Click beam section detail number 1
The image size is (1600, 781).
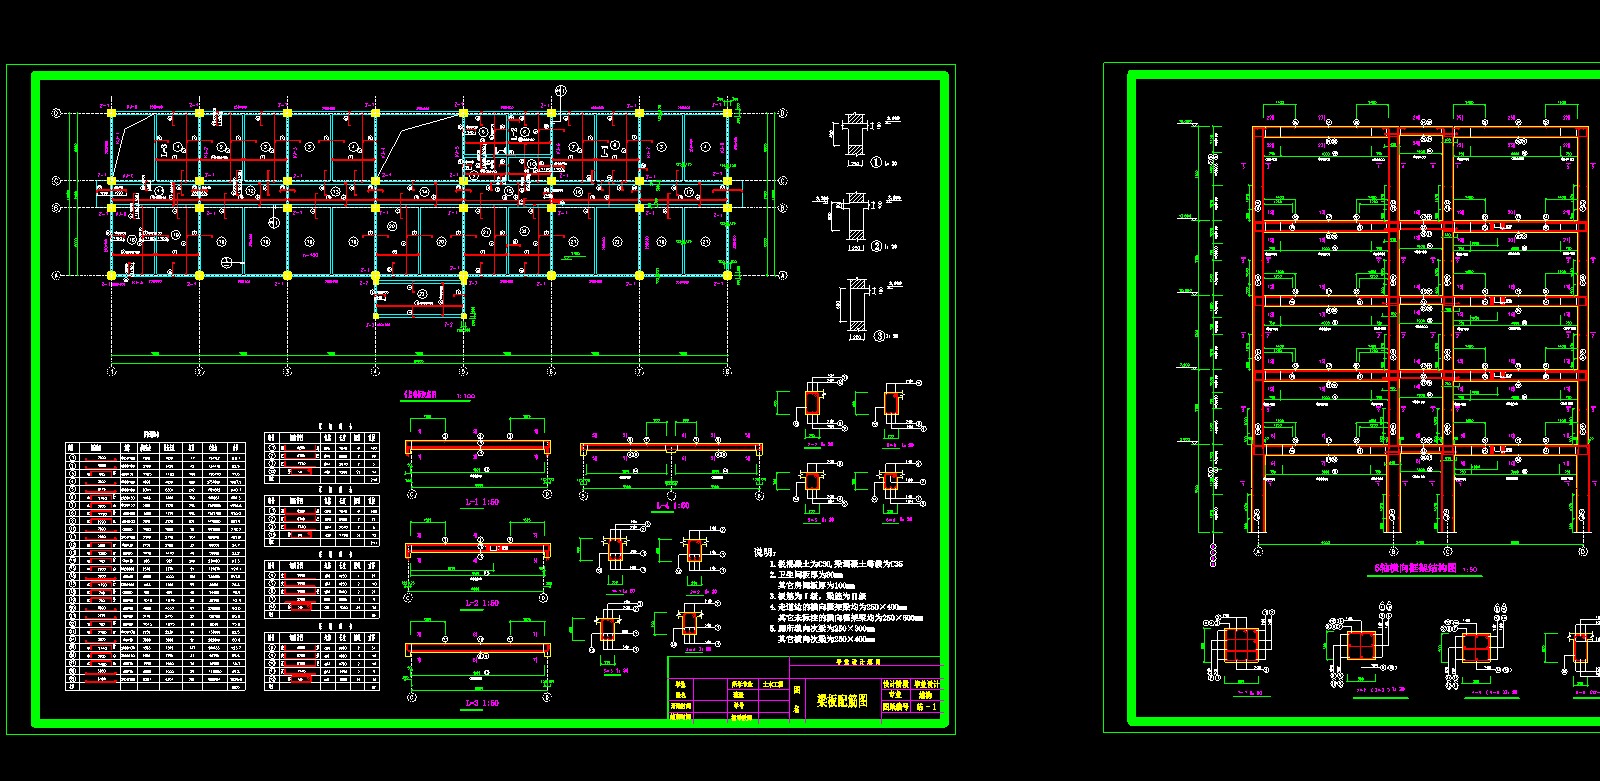coord(877,162)
